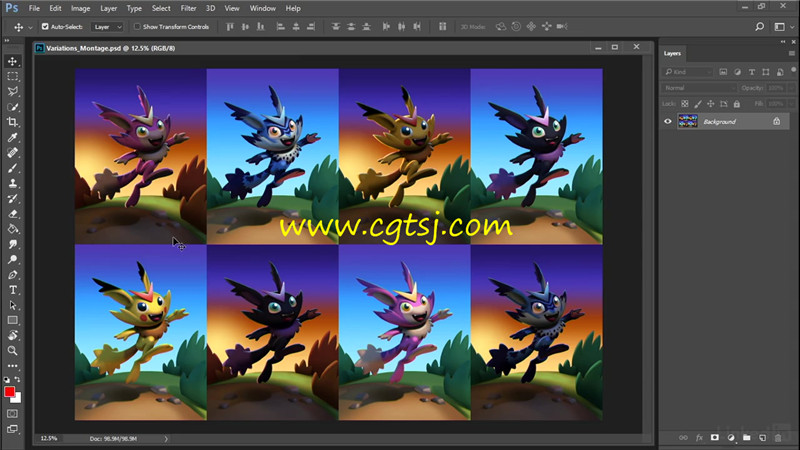The image size is (800, 450).
Task: Click the Change Screen Mode icon
Action: coord(12,429)
